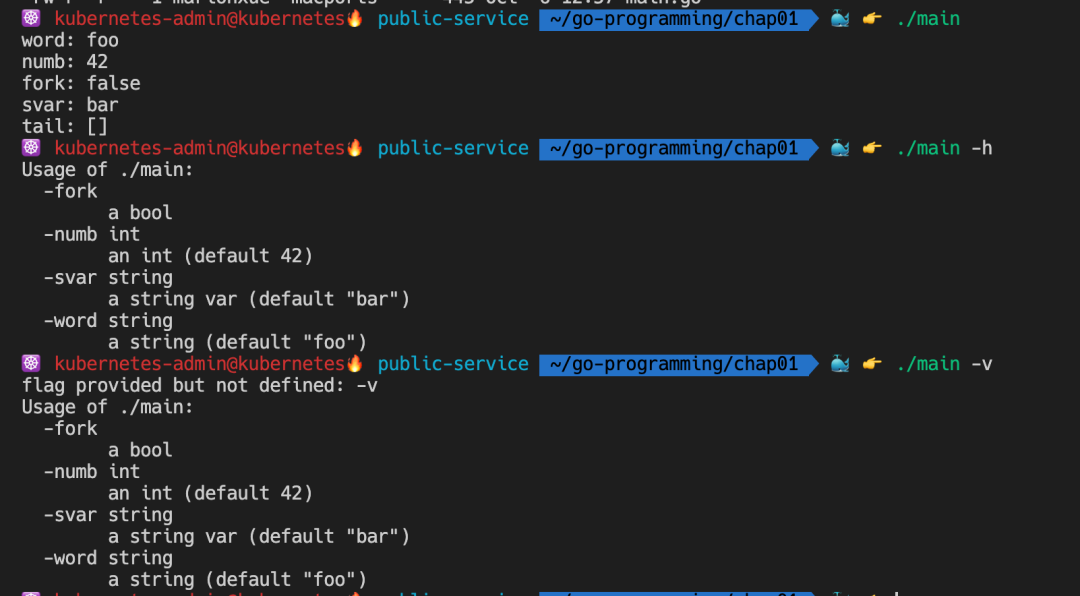Click the whale icon on the topmost prompt line
1080x596 pixels.
click(x=839, y=18)
